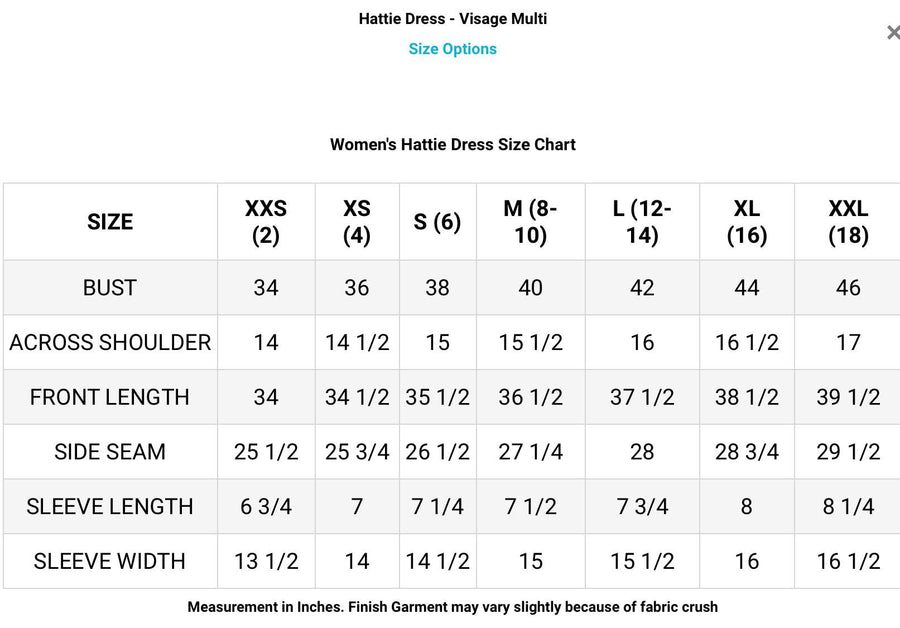
Task: Click the S (6) column header
Action: [x=437, y=222]
